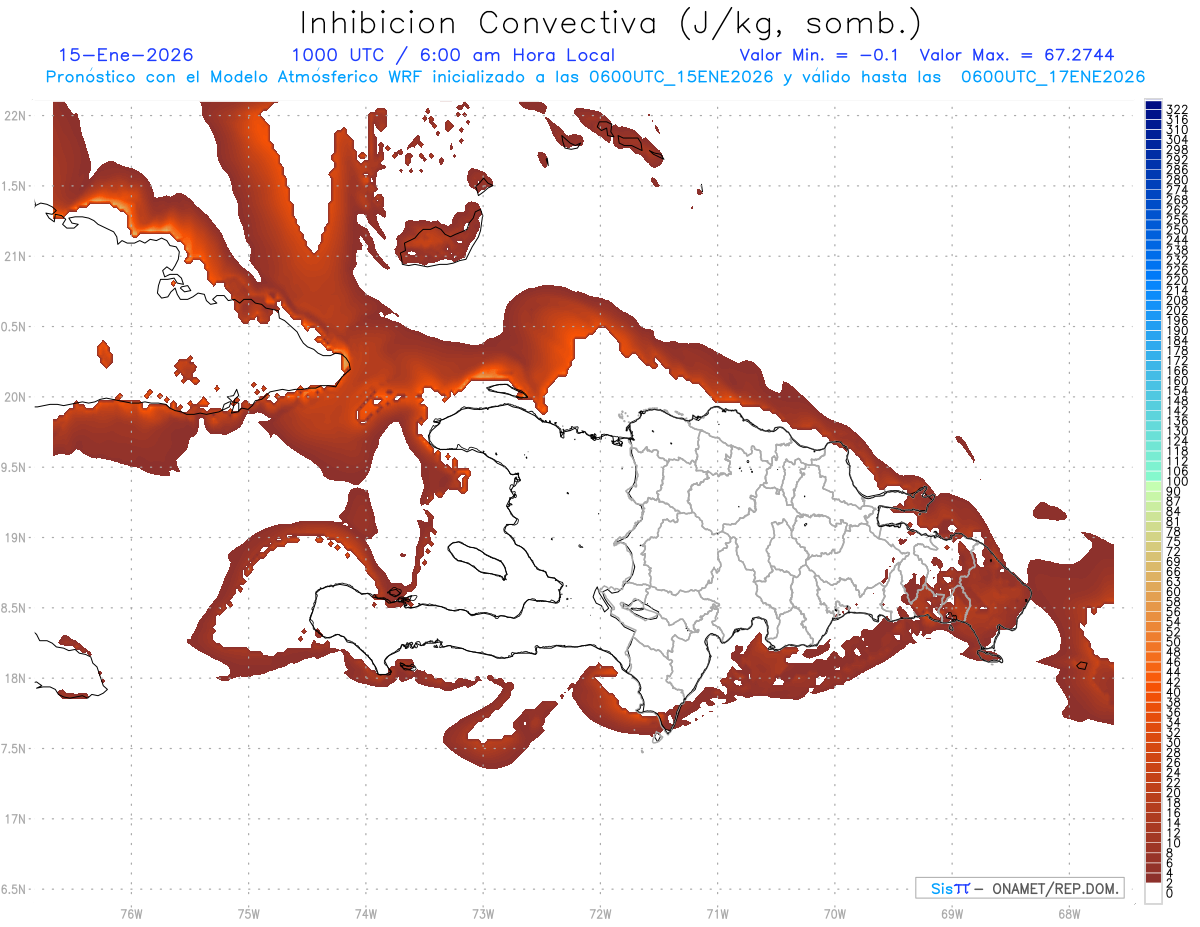Click the 74W longitude label
The width and height of the screenshot is (1200, 927).
365,913
